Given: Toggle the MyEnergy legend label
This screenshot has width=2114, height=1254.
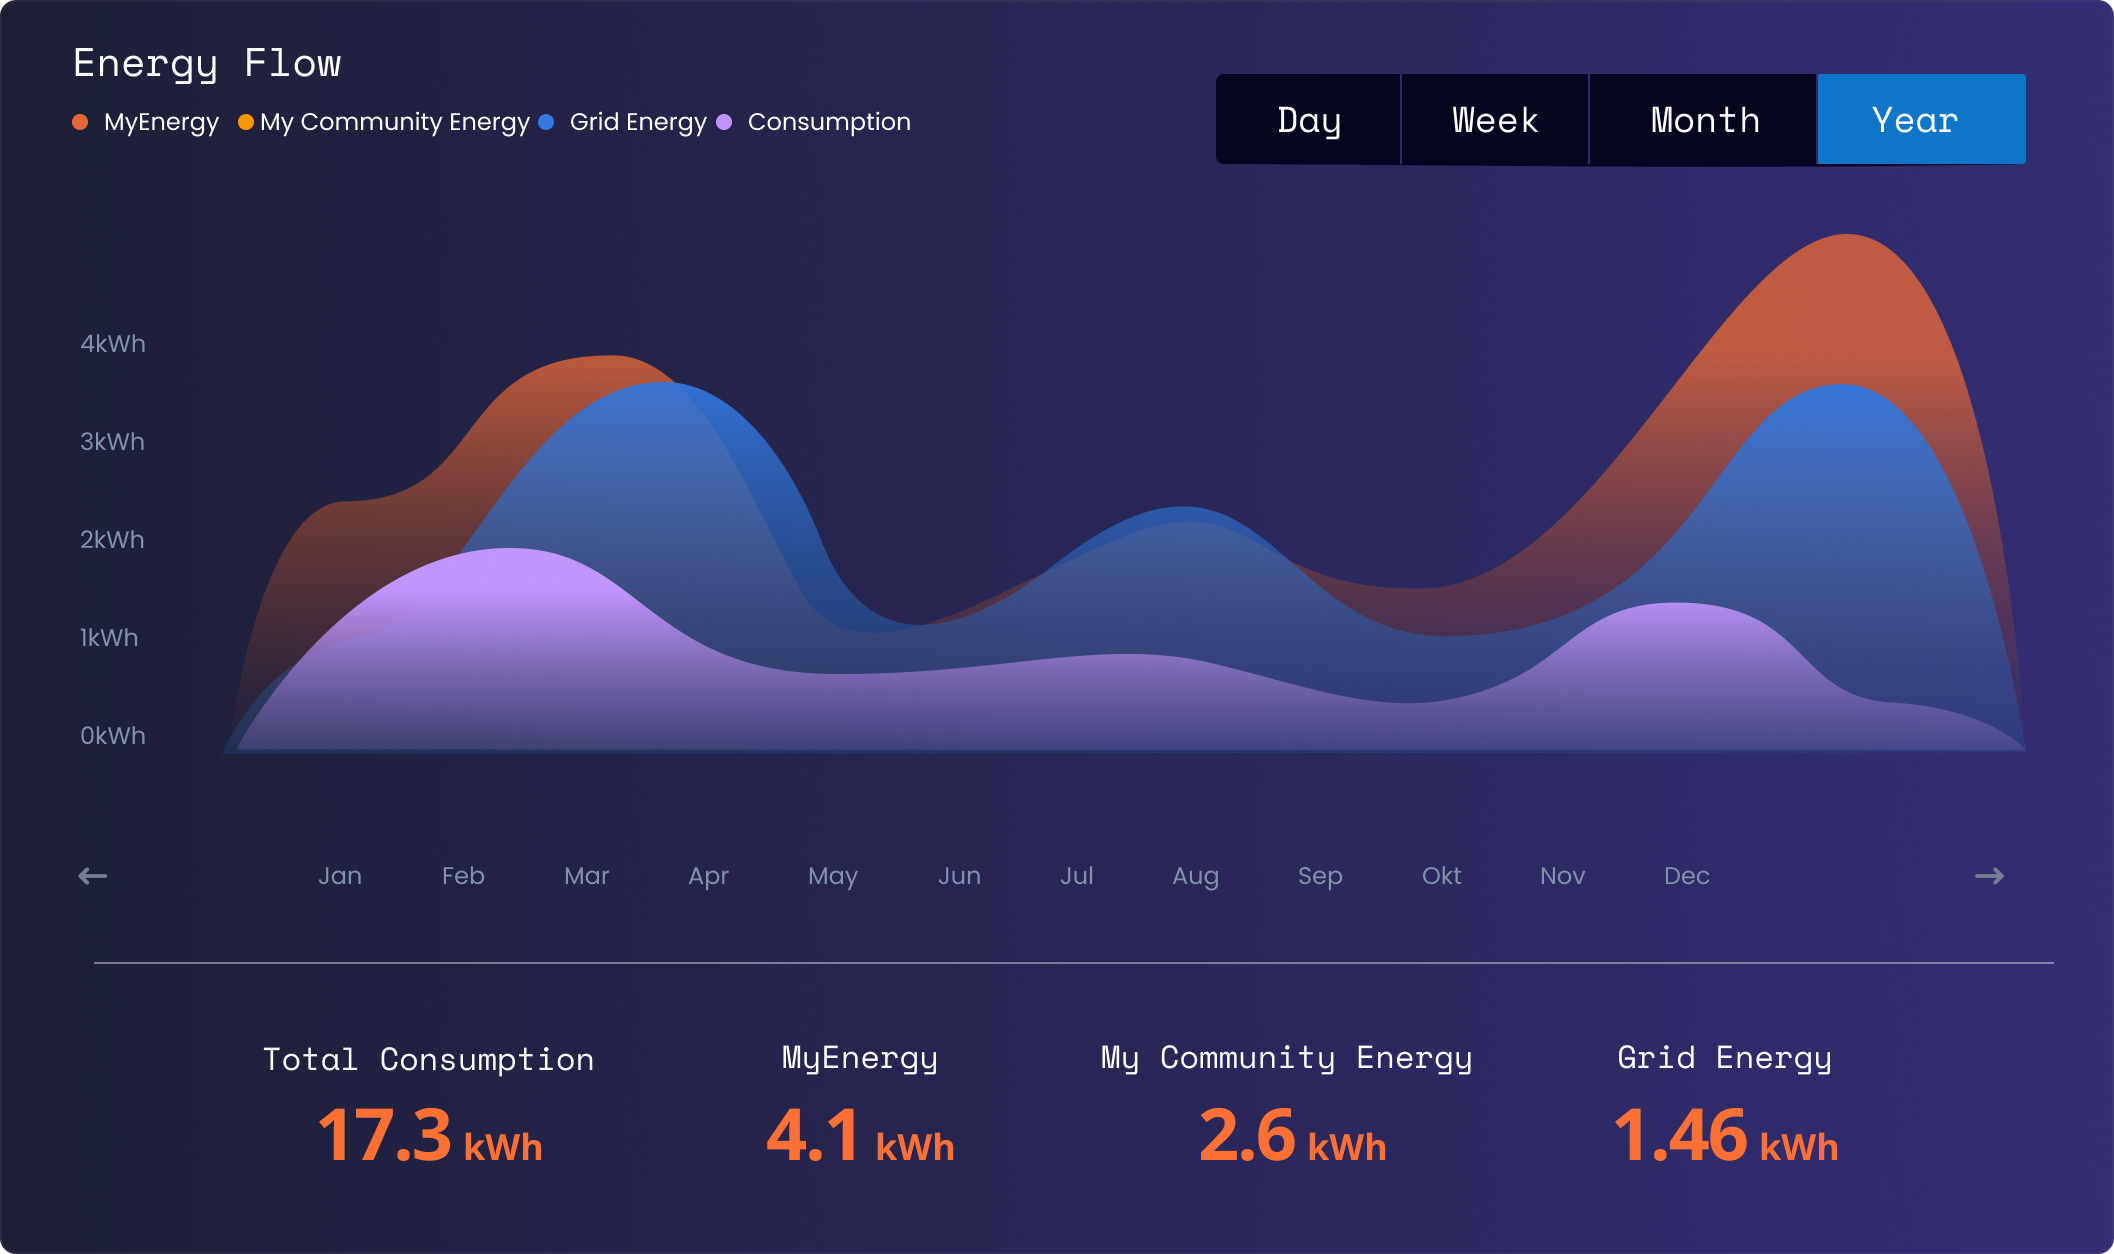Looking at the screenshot, I should click(x=161, y=122).
